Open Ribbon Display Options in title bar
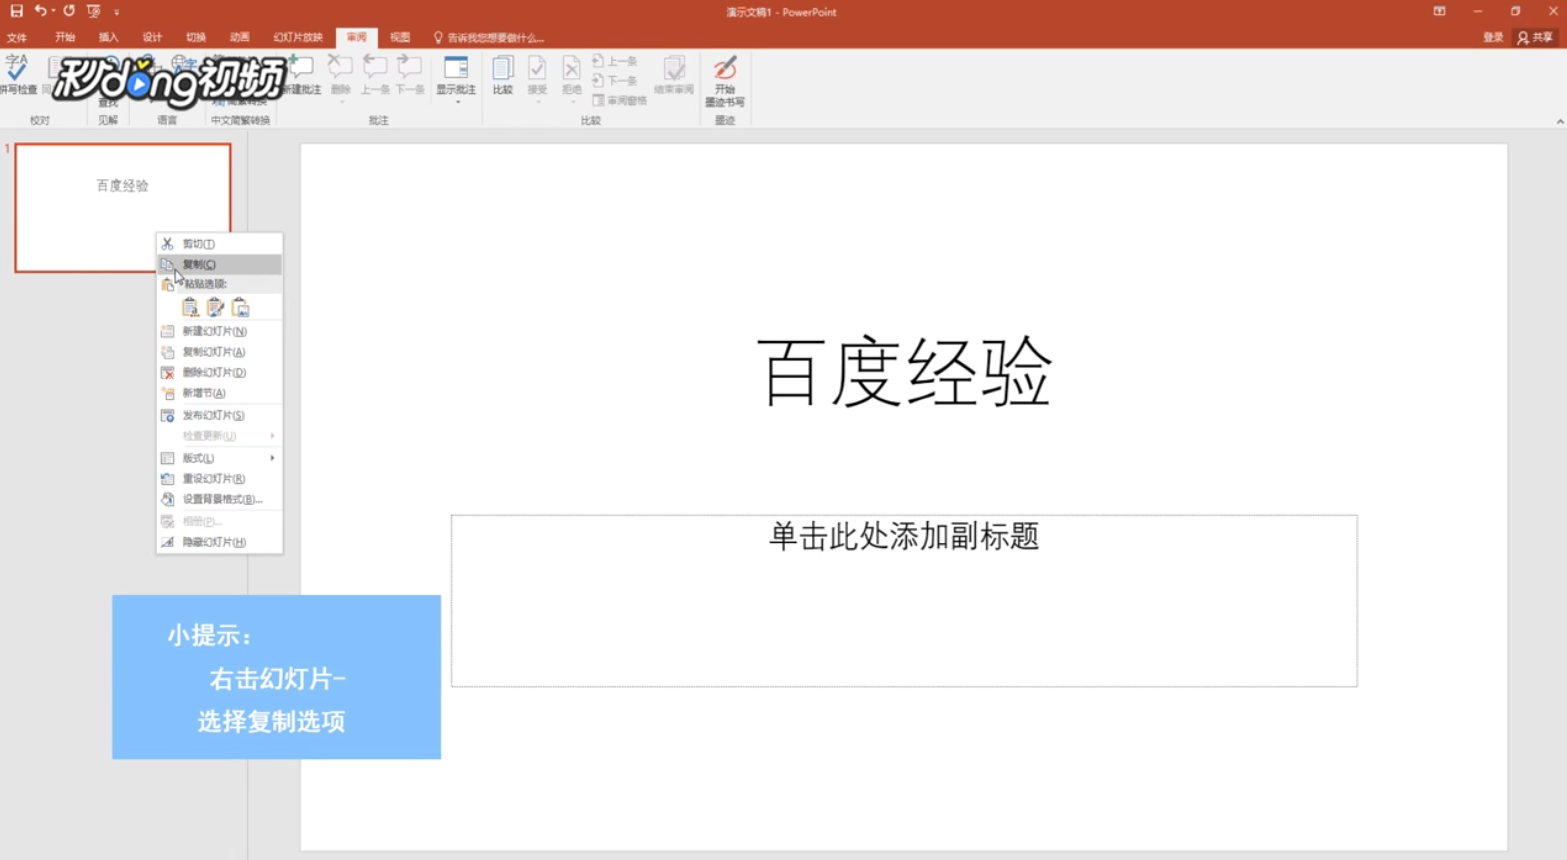1567x860 pixels. [x=1439, y=11]
